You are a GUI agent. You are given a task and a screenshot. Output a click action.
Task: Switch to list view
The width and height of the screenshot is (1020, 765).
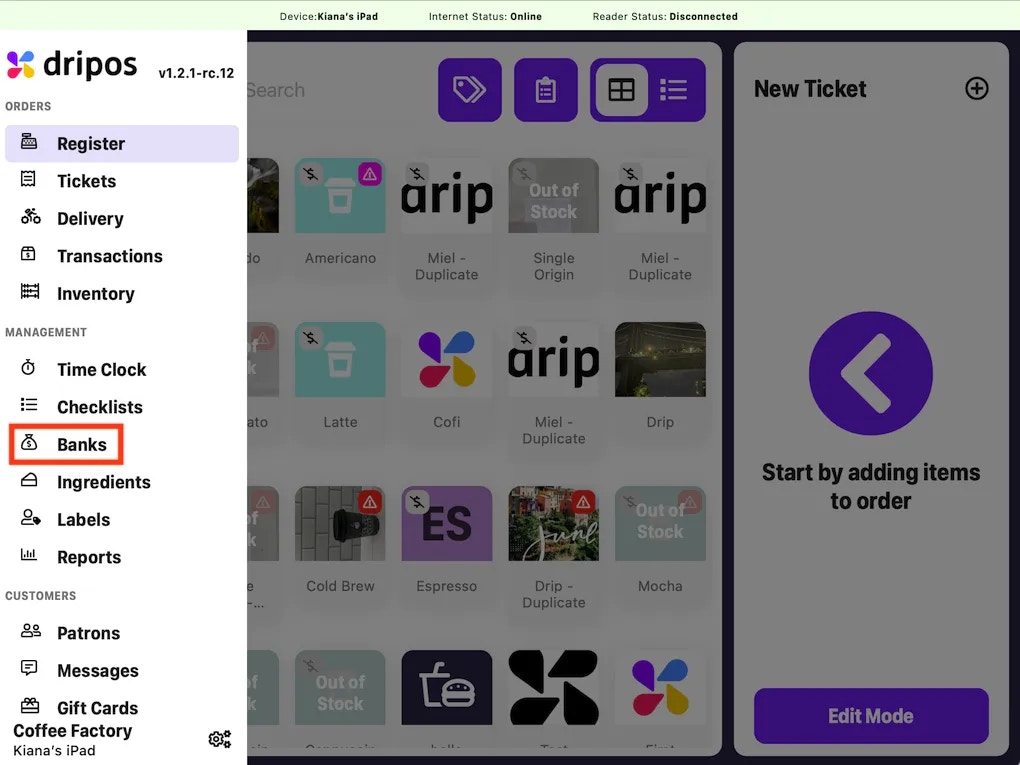674,90
